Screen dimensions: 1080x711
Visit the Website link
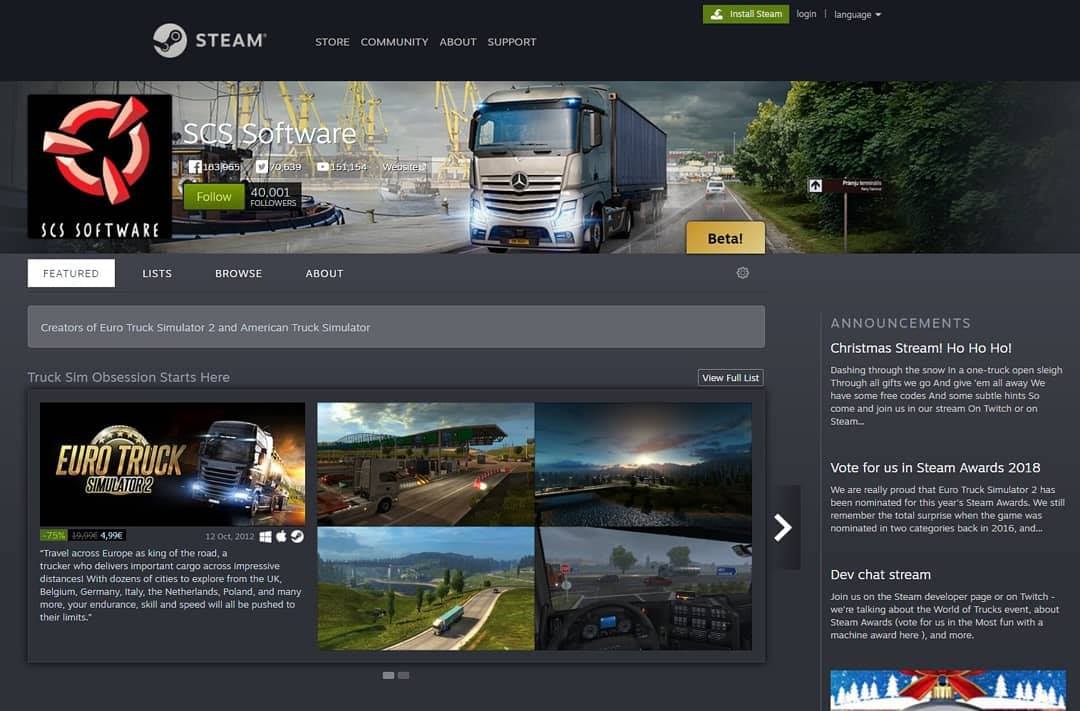click(x=402, y=167)
